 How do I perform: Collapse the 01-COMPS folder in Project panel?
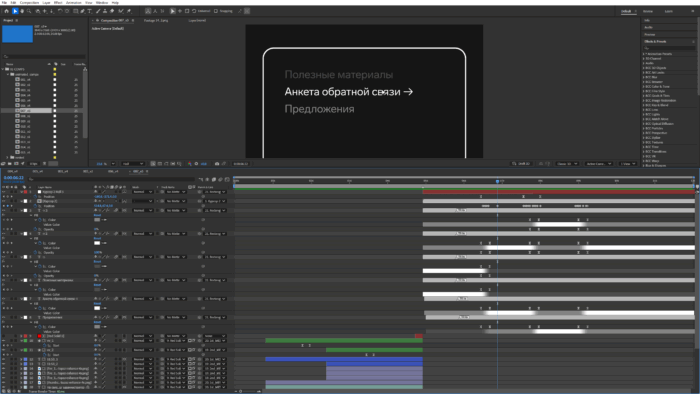tap(3, 69)
